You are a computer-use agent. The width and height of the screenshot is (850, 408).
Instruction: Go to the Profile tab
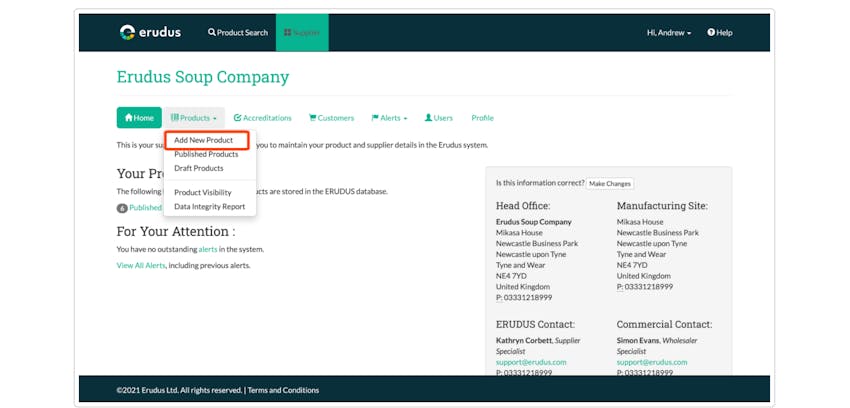tap(482, 118)
